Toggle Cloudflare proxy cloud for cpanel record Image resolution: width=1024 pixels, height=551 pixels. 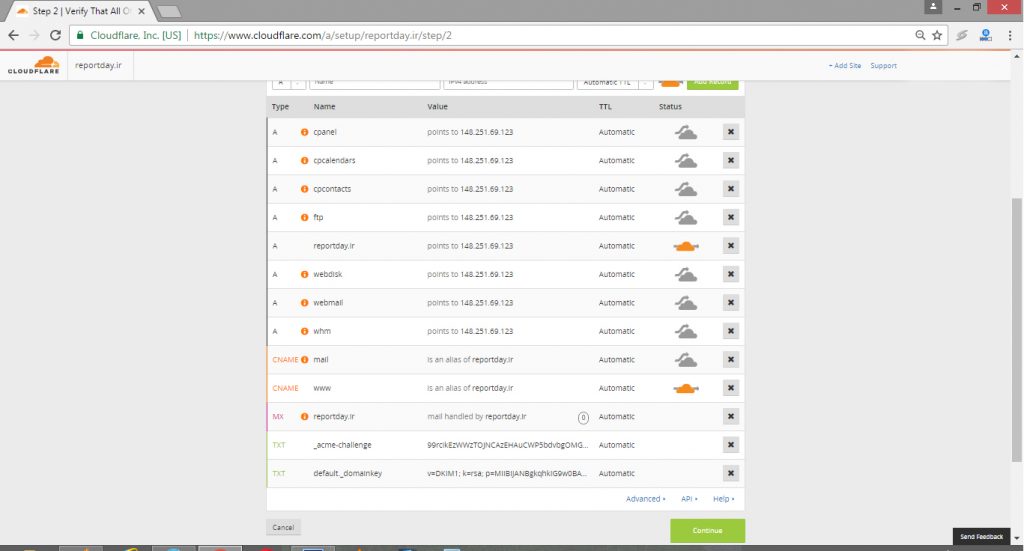(685, 132)
